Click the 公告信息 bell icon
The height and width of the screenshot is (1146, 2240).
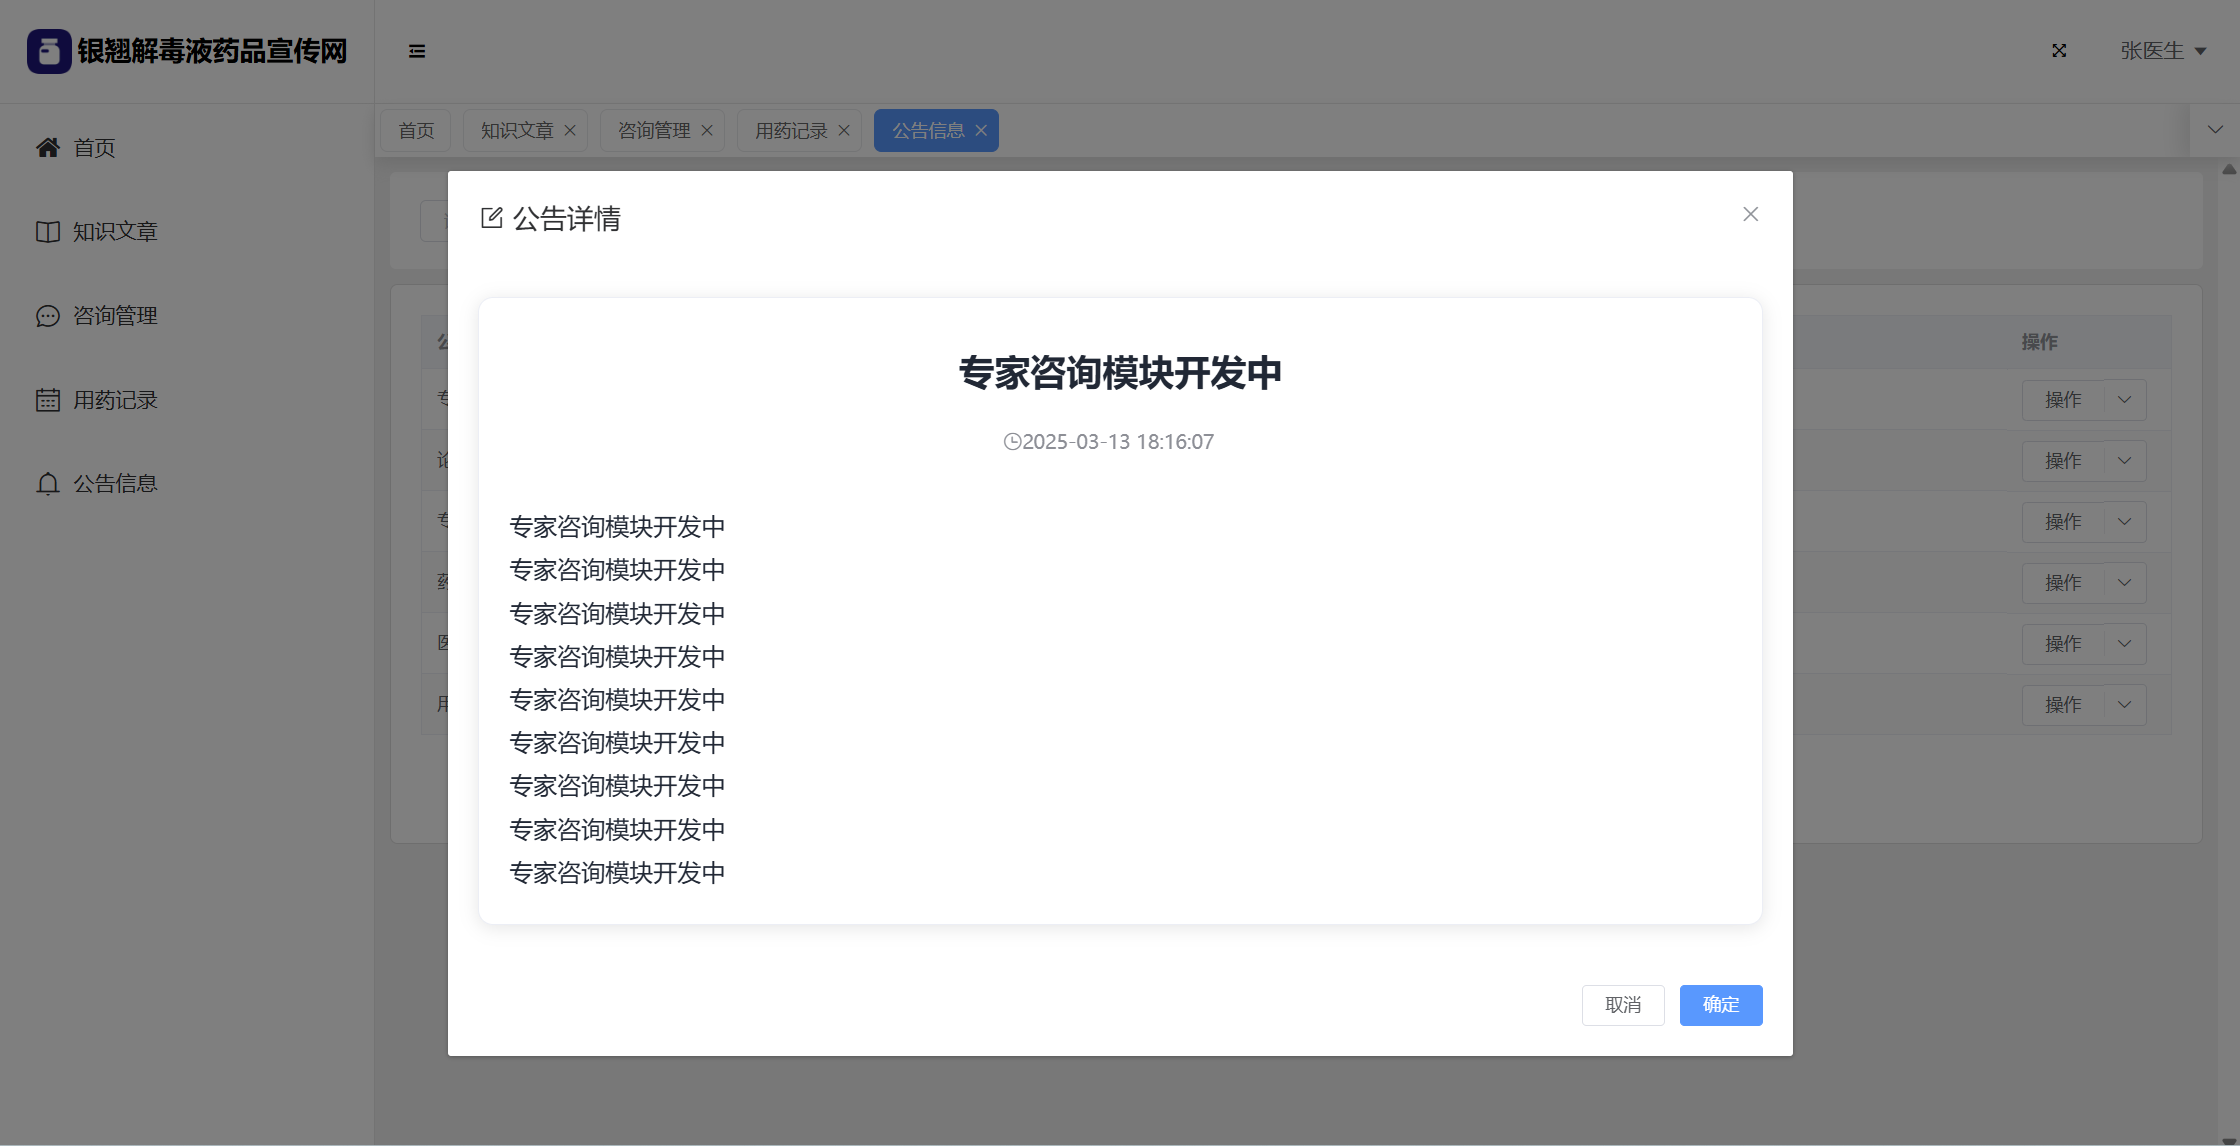pos(48,484)
